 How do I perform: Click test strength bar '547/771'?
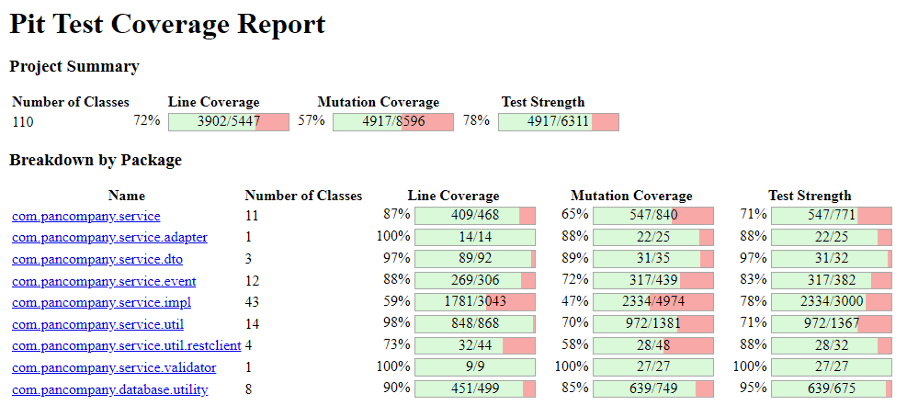pyautogui.click(x=832, y=216)
